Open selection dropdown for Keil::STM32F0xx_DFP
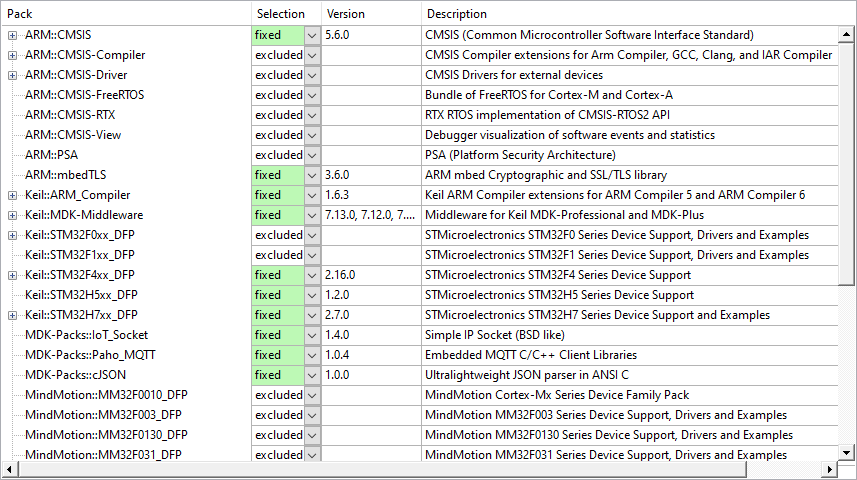Screen dimensions: 857x480 (x=312, y=235)
